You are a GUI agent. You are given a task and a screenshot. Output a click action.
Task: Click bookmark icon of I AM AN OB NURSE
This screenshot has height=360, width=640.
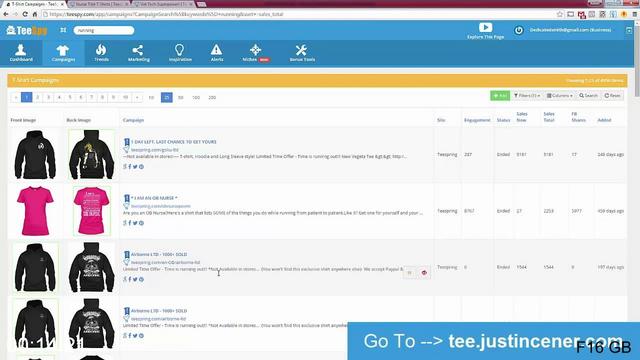[x=127, y=198]
